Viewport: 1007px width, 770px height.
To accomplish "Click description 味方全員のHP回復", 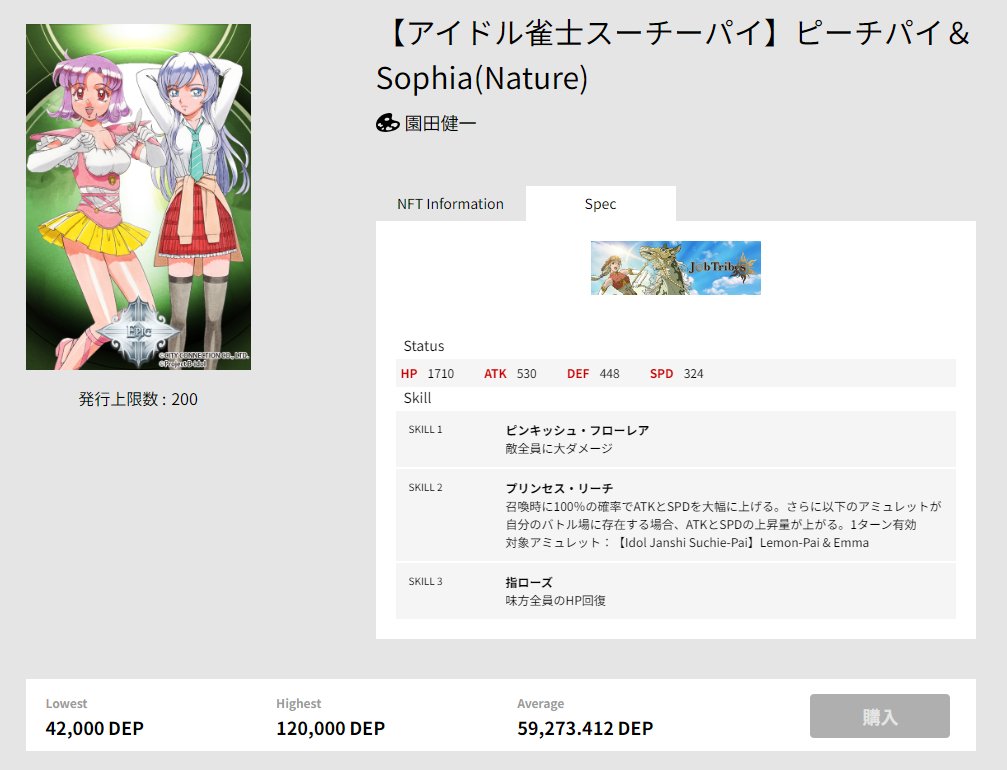I will [x=556, y=600].
